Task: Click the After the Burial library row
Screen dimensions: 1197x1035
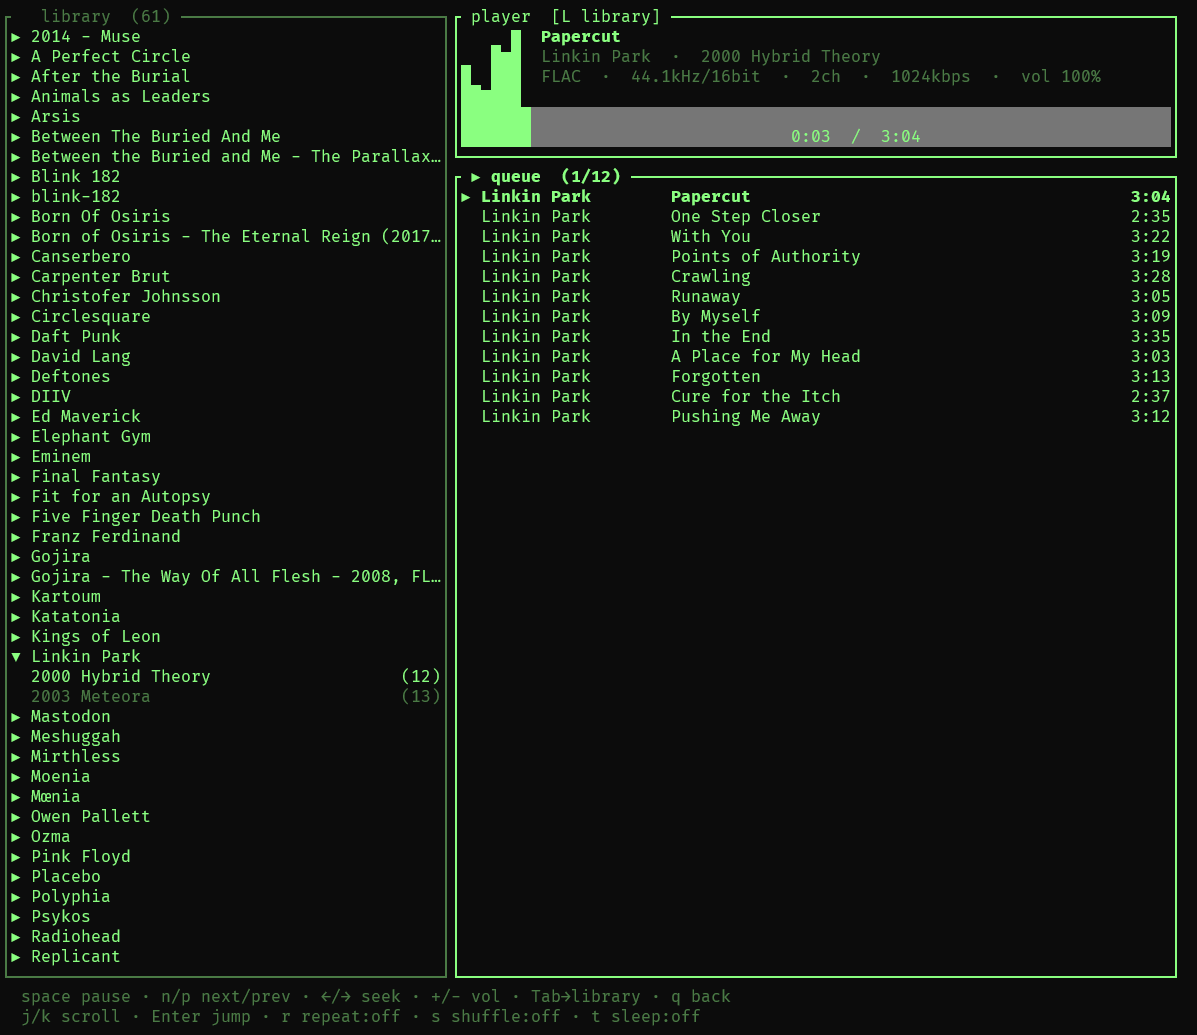Action: pyautogui.click(x=226, y=76)
